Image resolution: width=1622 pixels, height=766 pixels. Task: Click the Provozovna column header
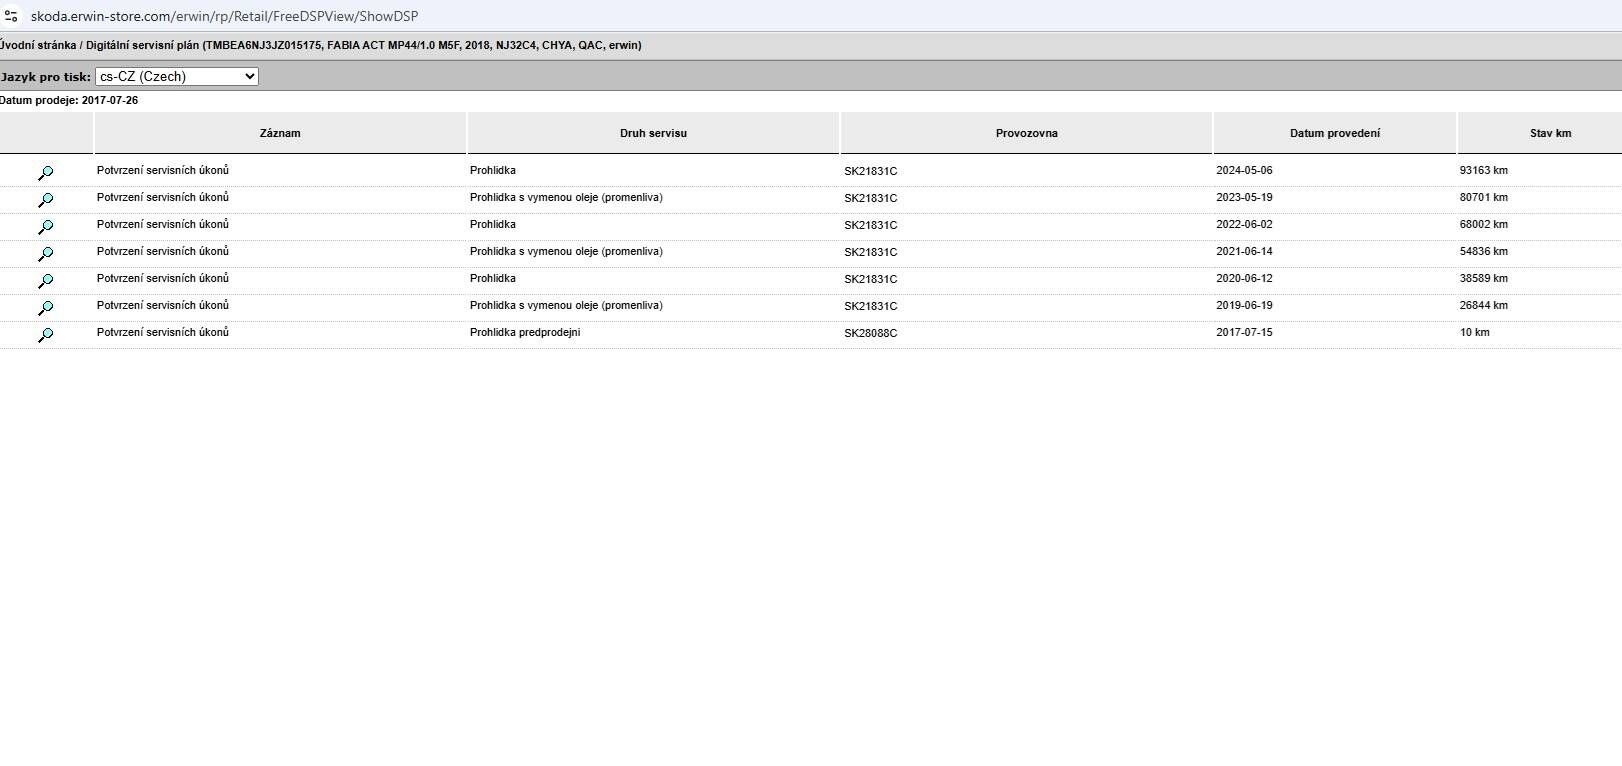click(x=1026, y=133)
